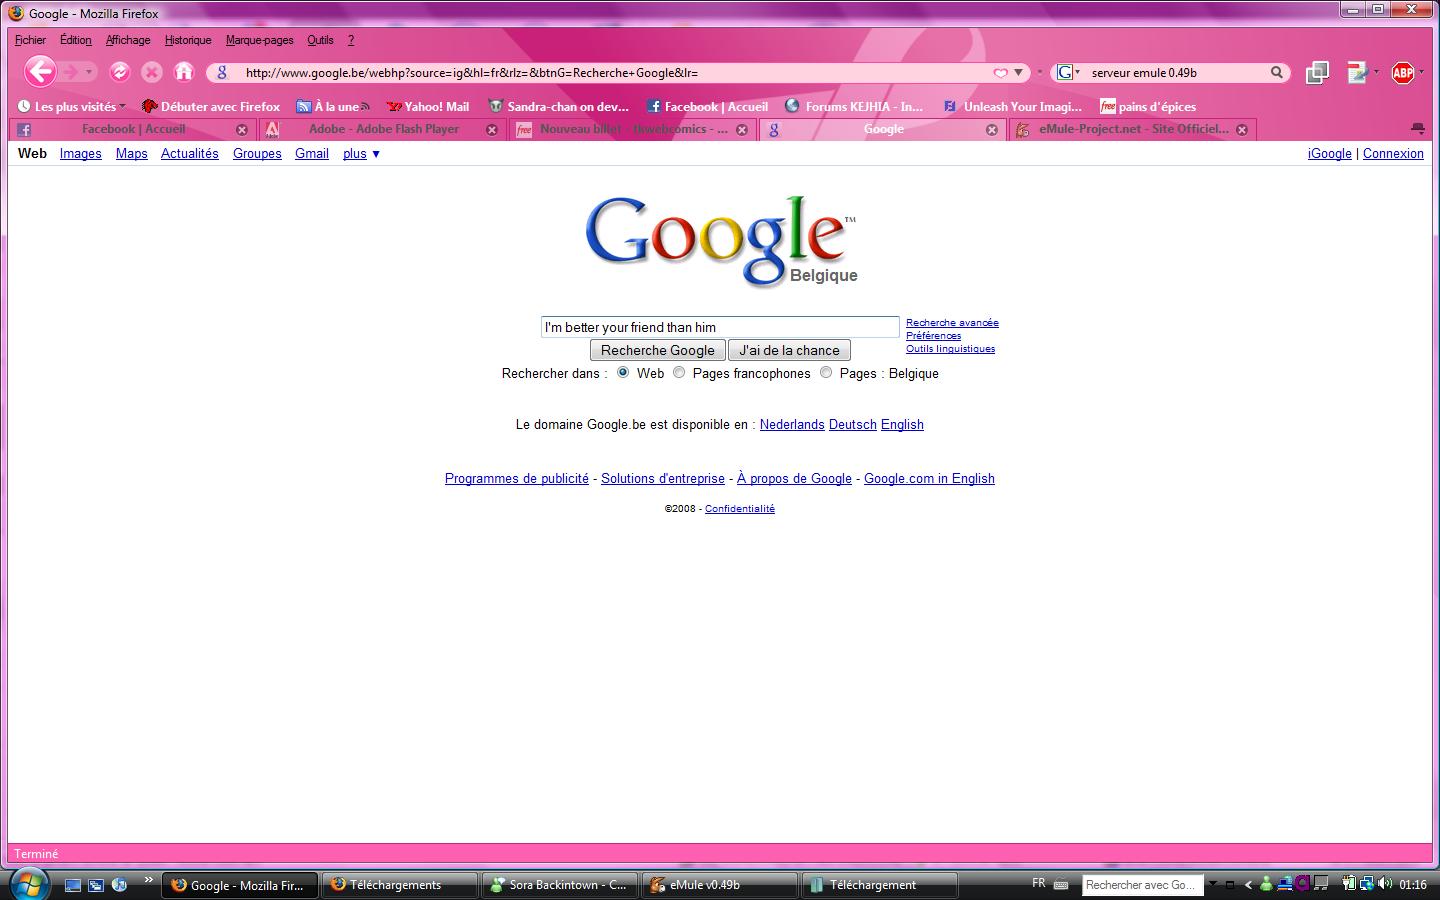Open Adblock Plus ABP icon
Screen dimensions: 1440x900
coord(1403,72)
